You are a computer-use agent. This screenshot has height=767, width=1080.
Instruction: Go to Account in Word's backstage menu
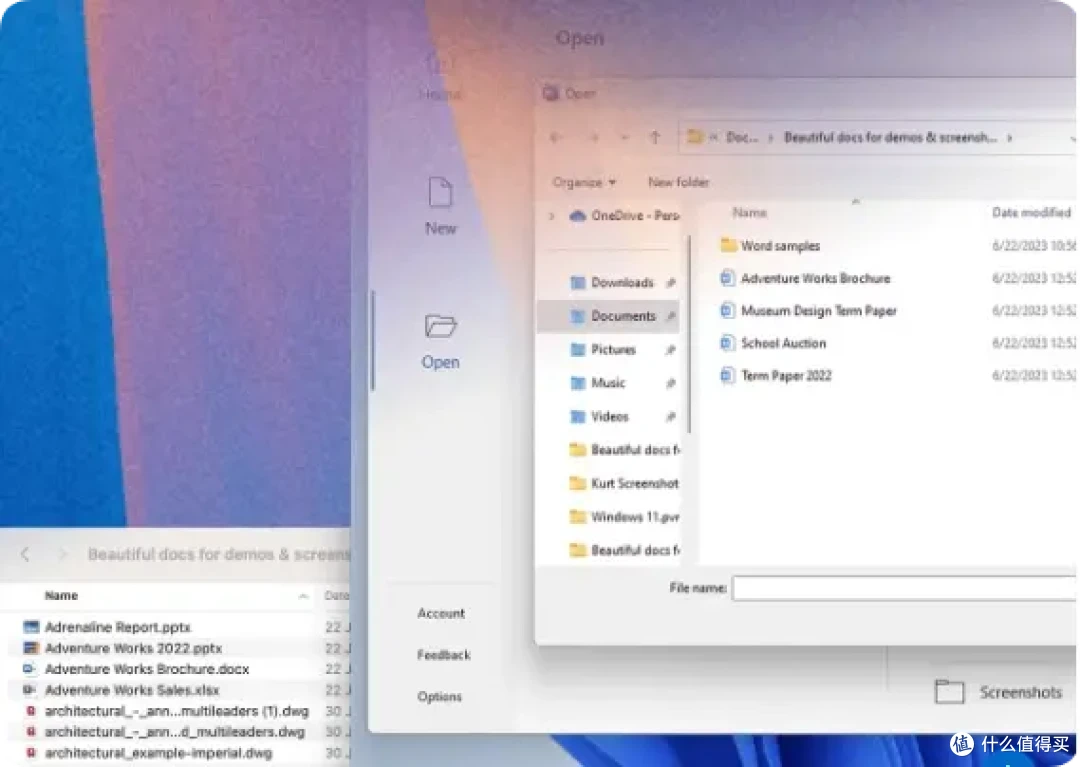tap(440, 613)
